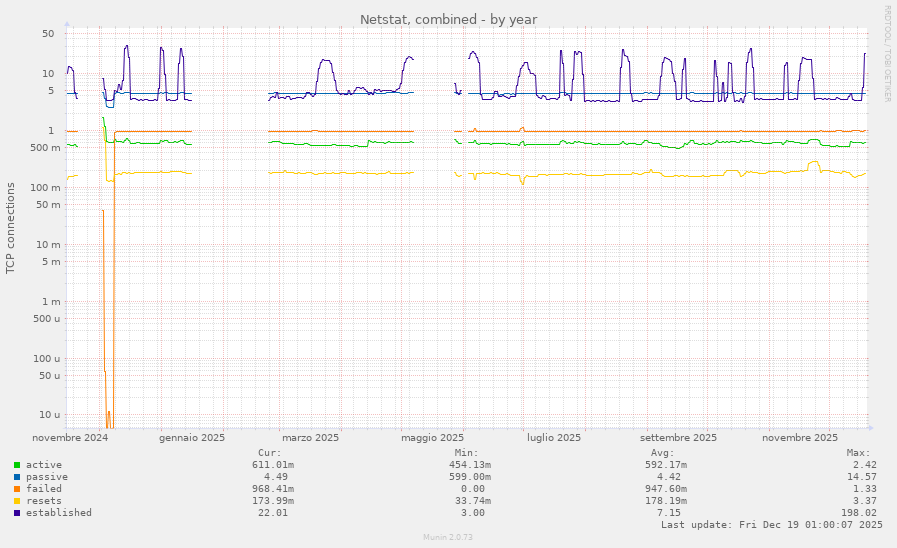Click the 'passive' legend label
This screenshot has height=548, width=897.
[46, 477]
